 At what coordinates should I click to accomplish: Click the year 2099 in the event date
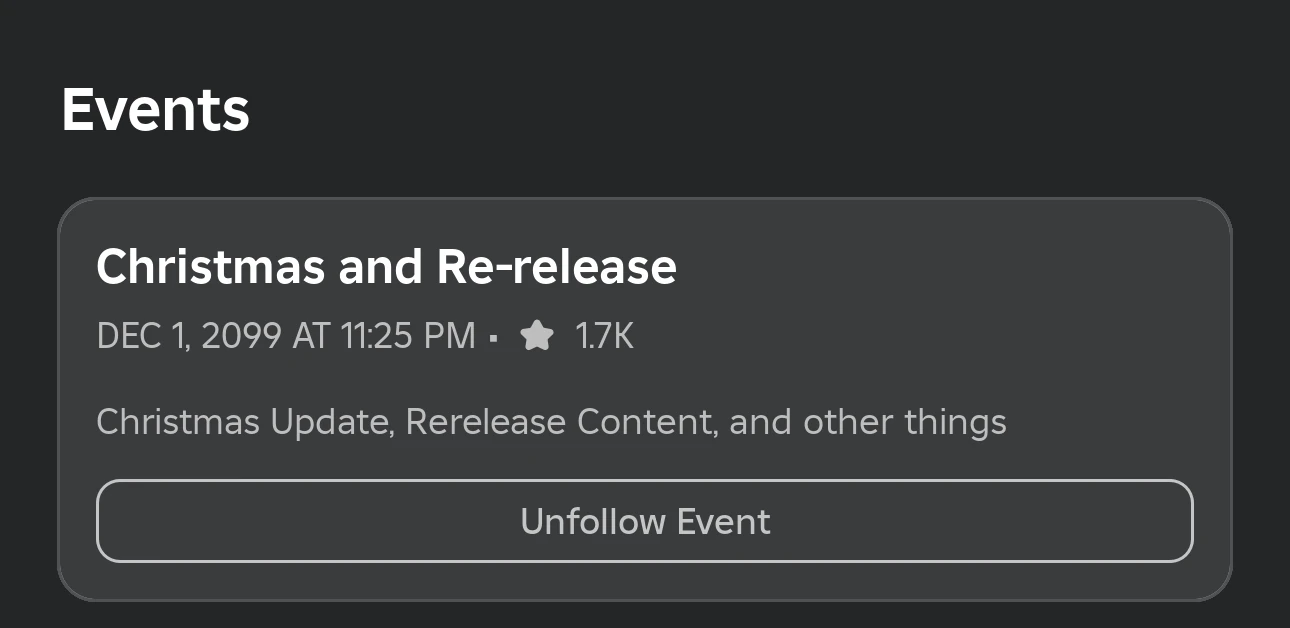tap(241, 336)
